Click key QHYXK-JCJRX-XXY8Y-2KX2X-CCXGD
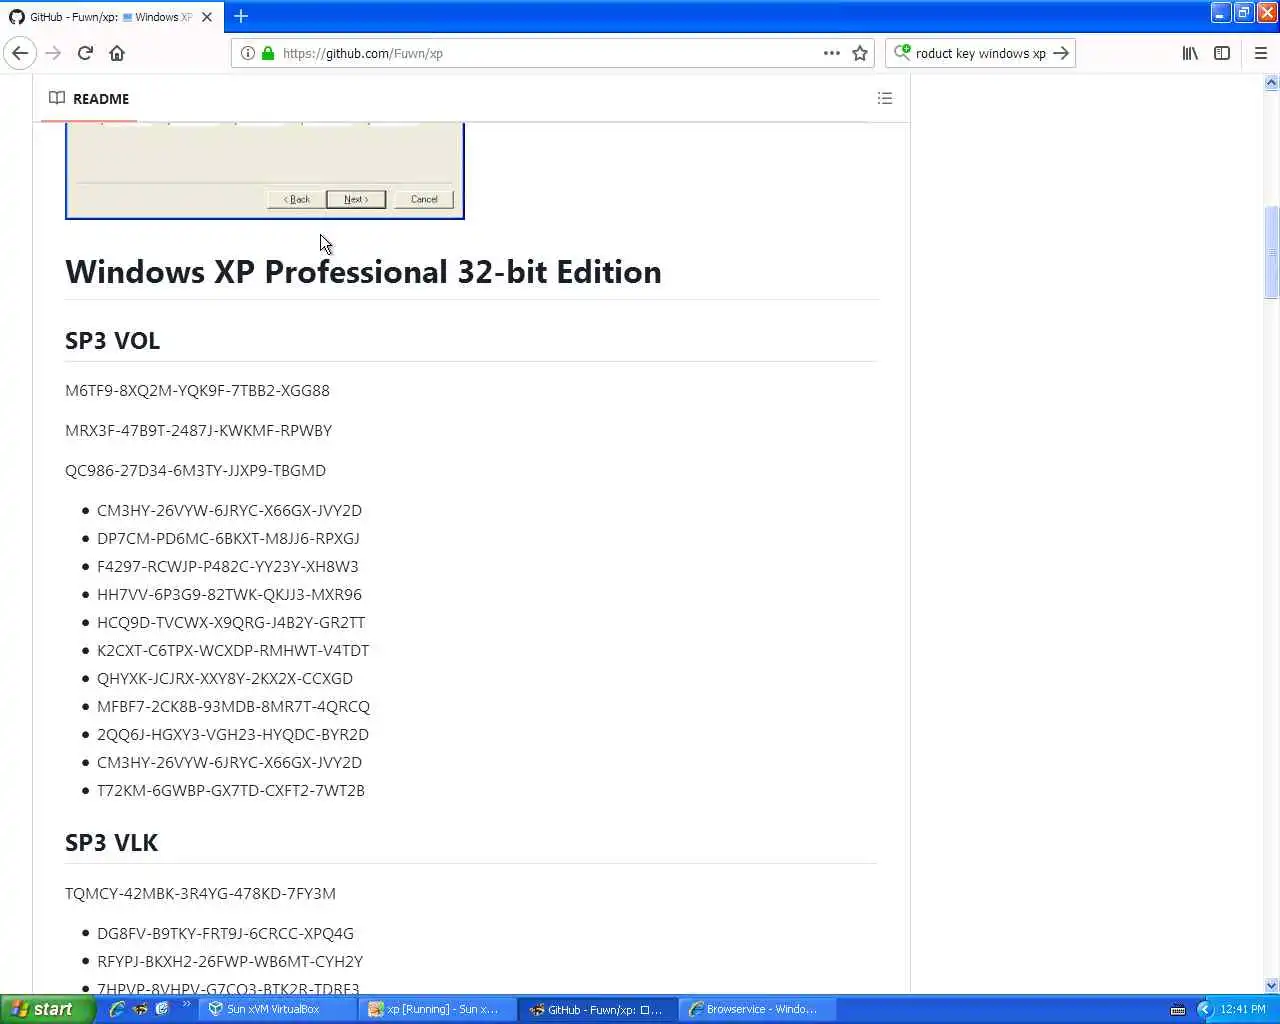The height and width of the screenshot is (1024, 1280). tap(225, 678)
